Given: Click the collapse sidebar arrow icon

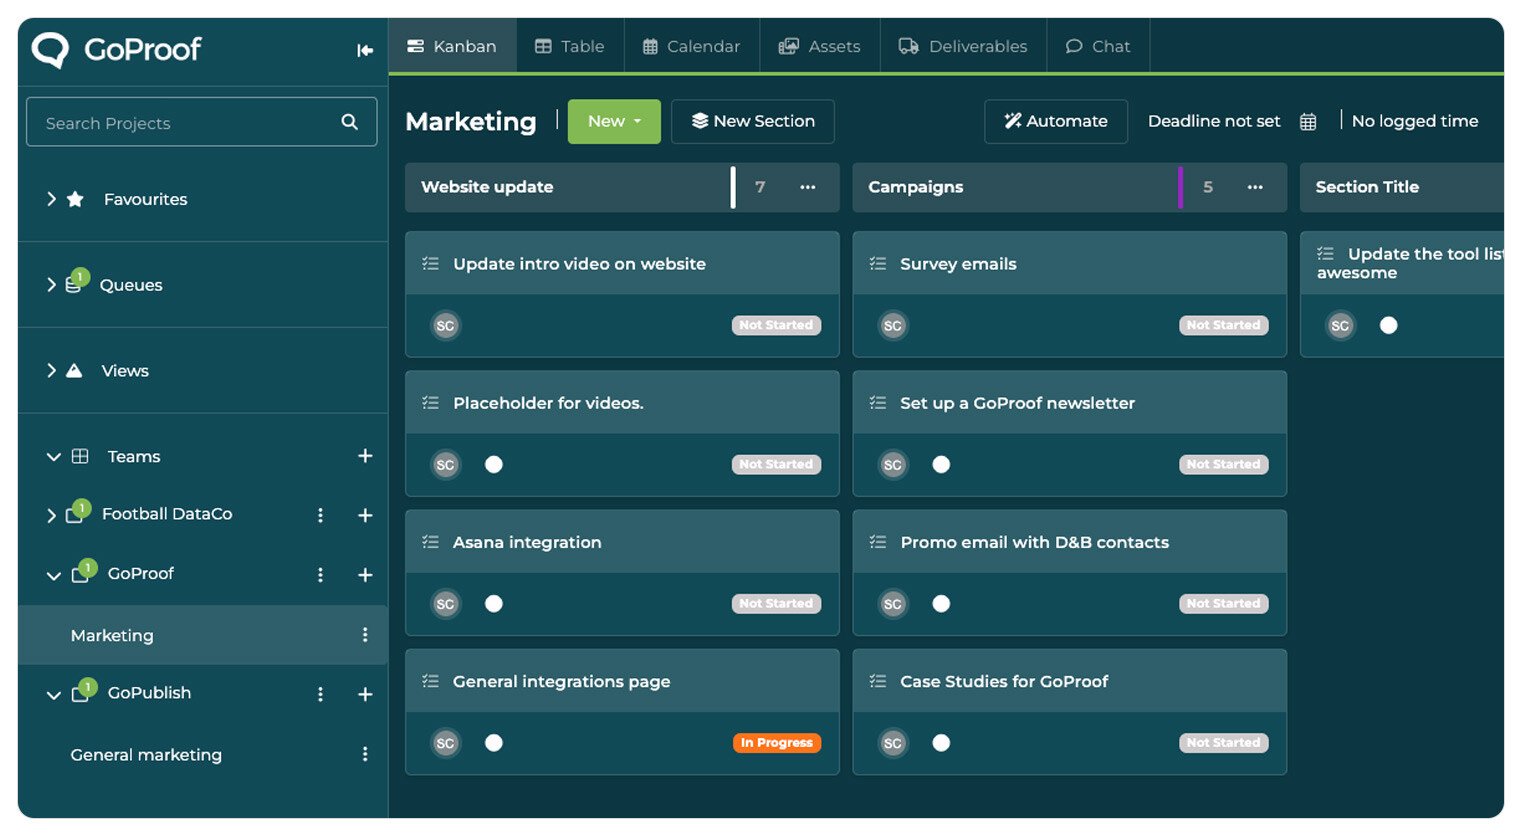Looking at the screenshot, I should pyautogui.click(x=363, y=50).
